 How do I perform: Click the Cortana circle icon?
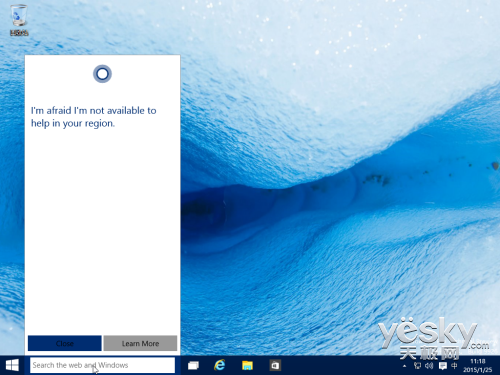pyautogui.click(x=102, y=74)
